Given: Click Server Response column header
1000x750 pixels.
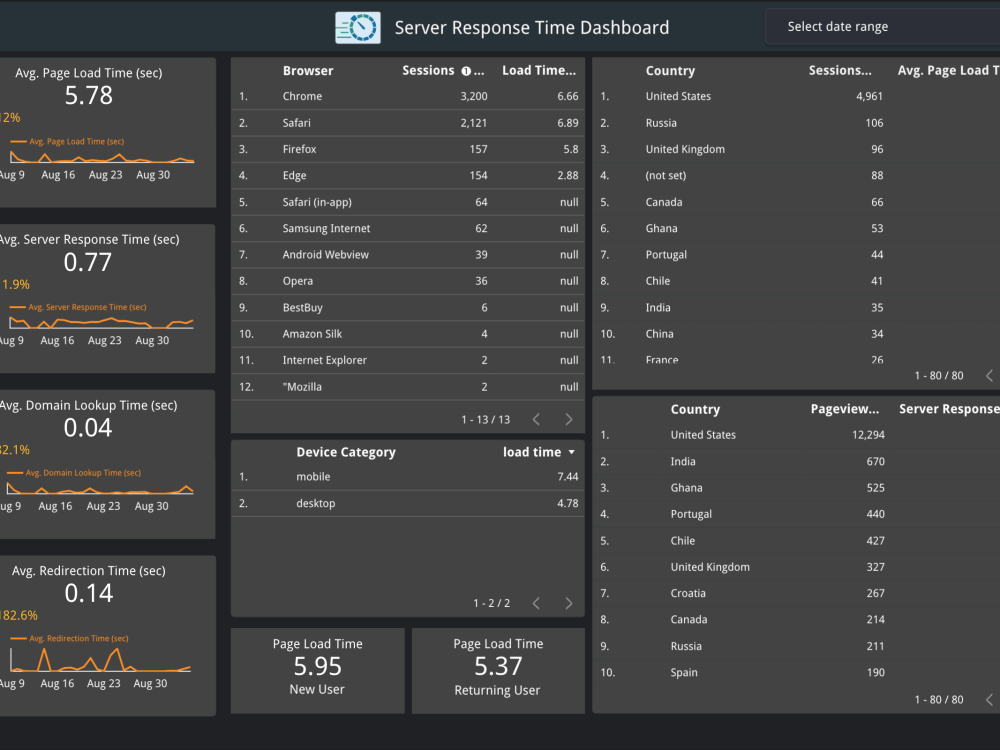Looking at the screenshot, I should click(949, 409).
